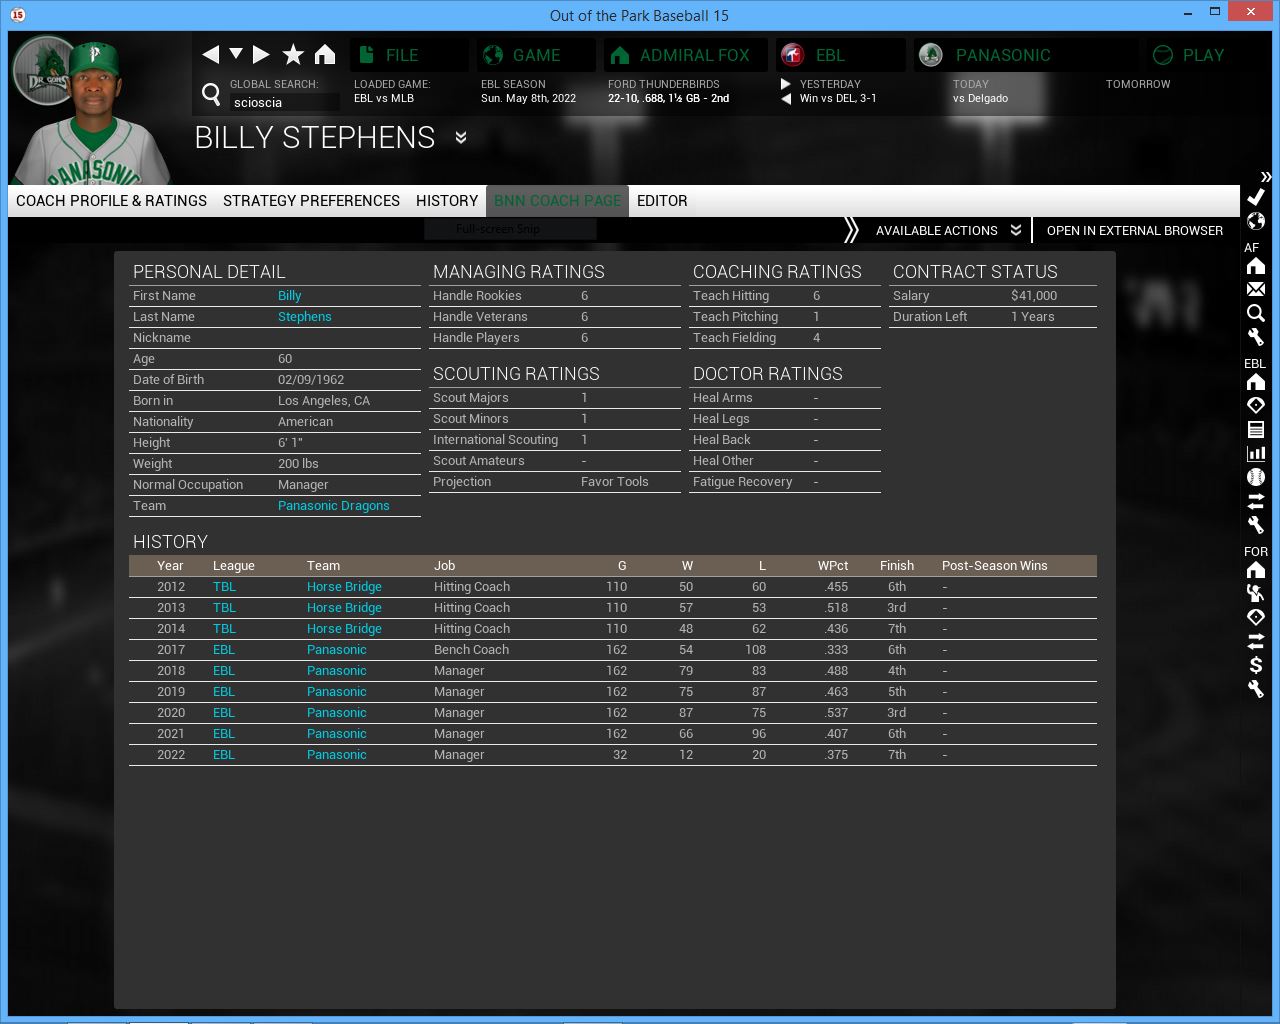Click the Global Search input field
The width and height of the screenshot is (1280, 1024).
click(x=284, y=102)
